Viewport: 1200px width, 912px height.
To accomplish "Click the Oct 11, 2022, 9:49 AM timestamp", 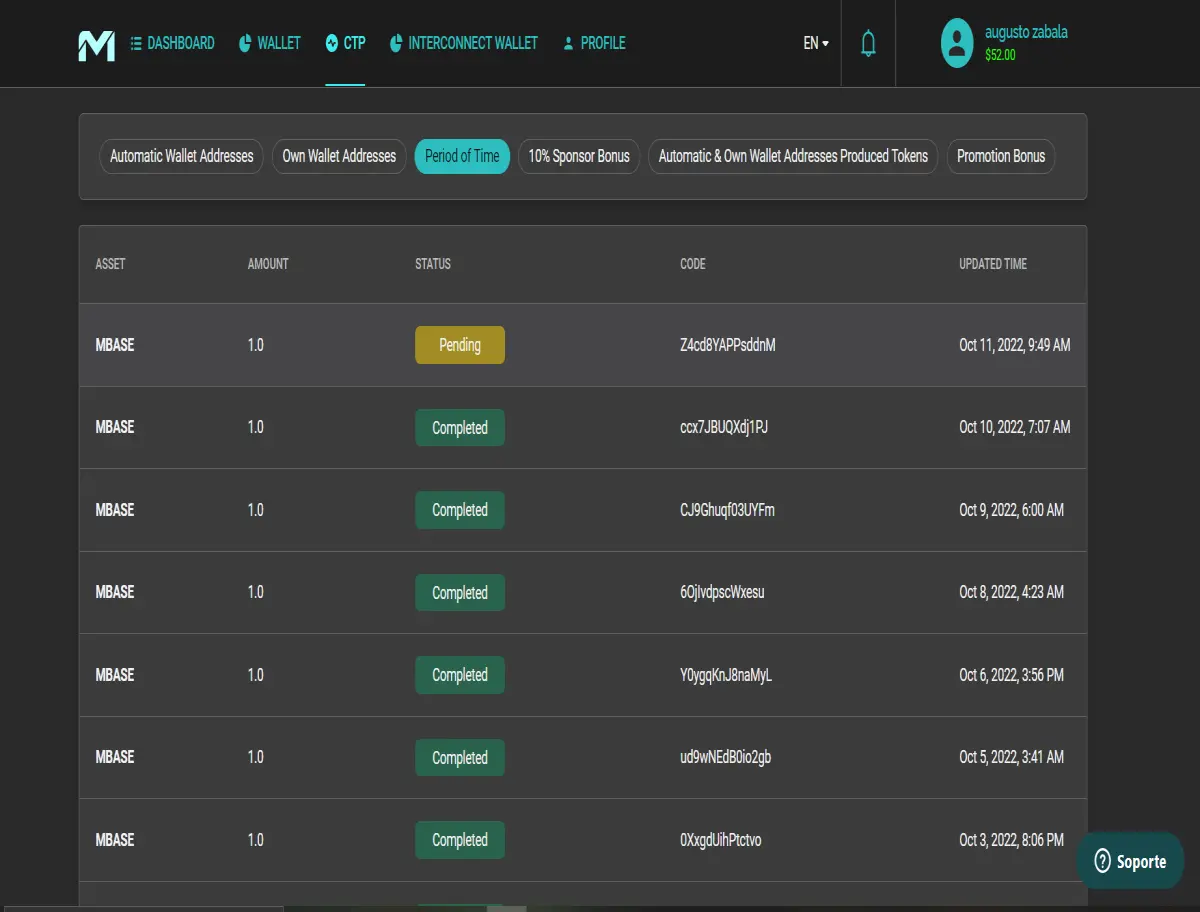I will [x=1015, y=345].
